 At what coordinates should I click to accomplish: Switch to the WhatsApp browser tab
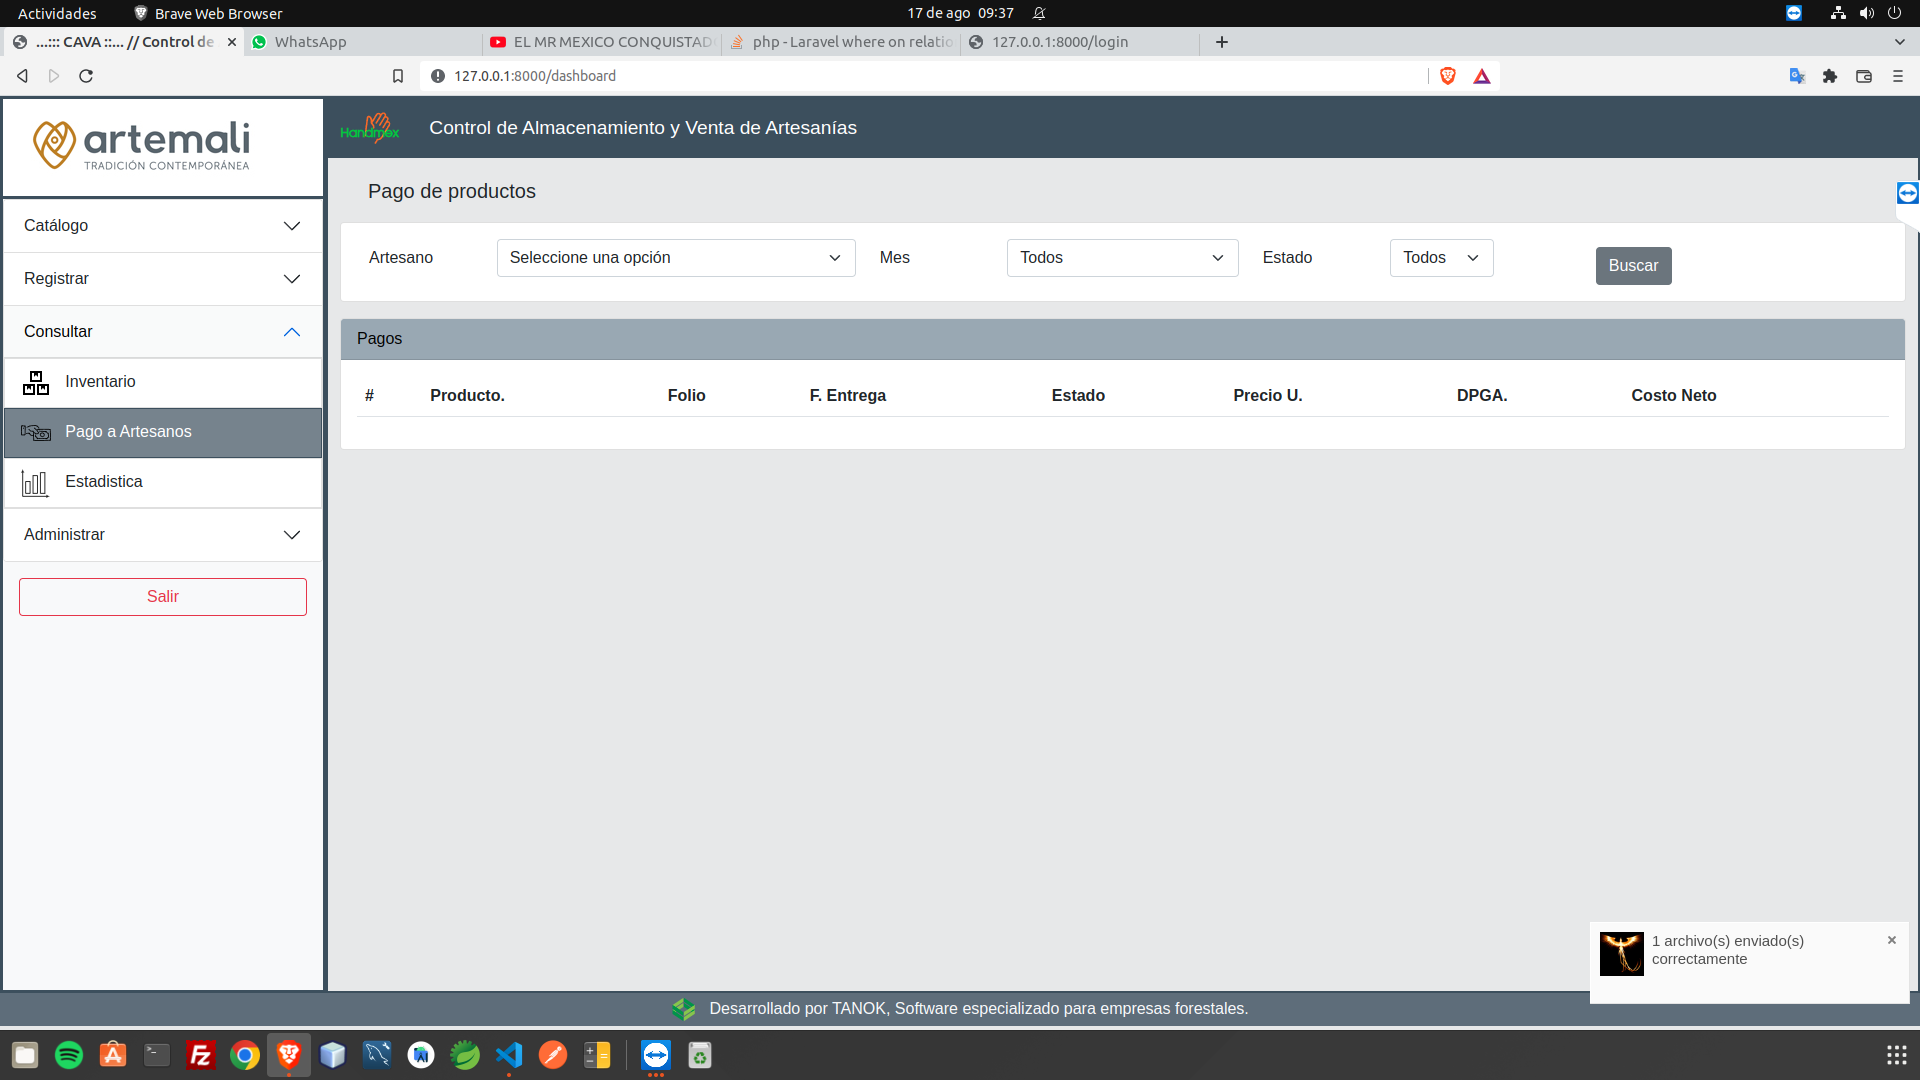tap(310, 42)
